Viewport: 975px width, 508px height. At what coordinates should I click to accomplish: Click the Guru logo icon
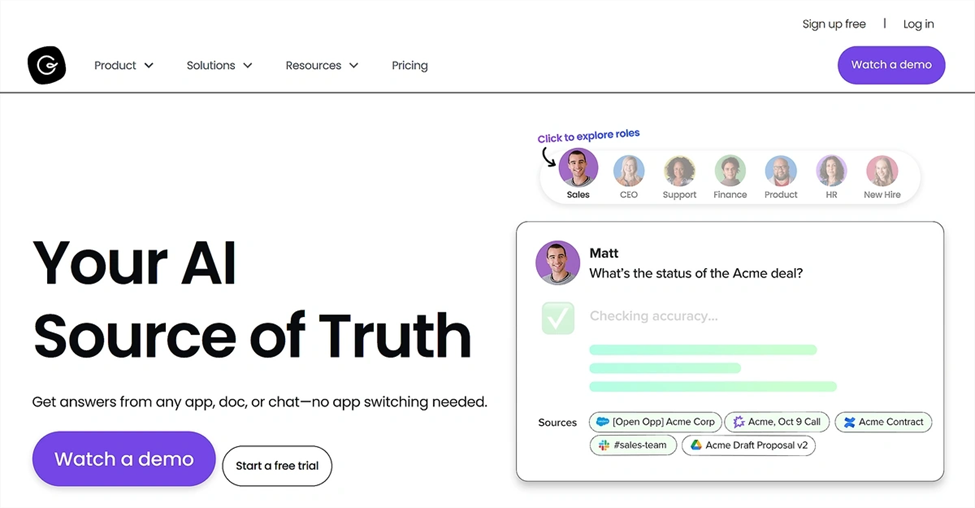(46, 65)
